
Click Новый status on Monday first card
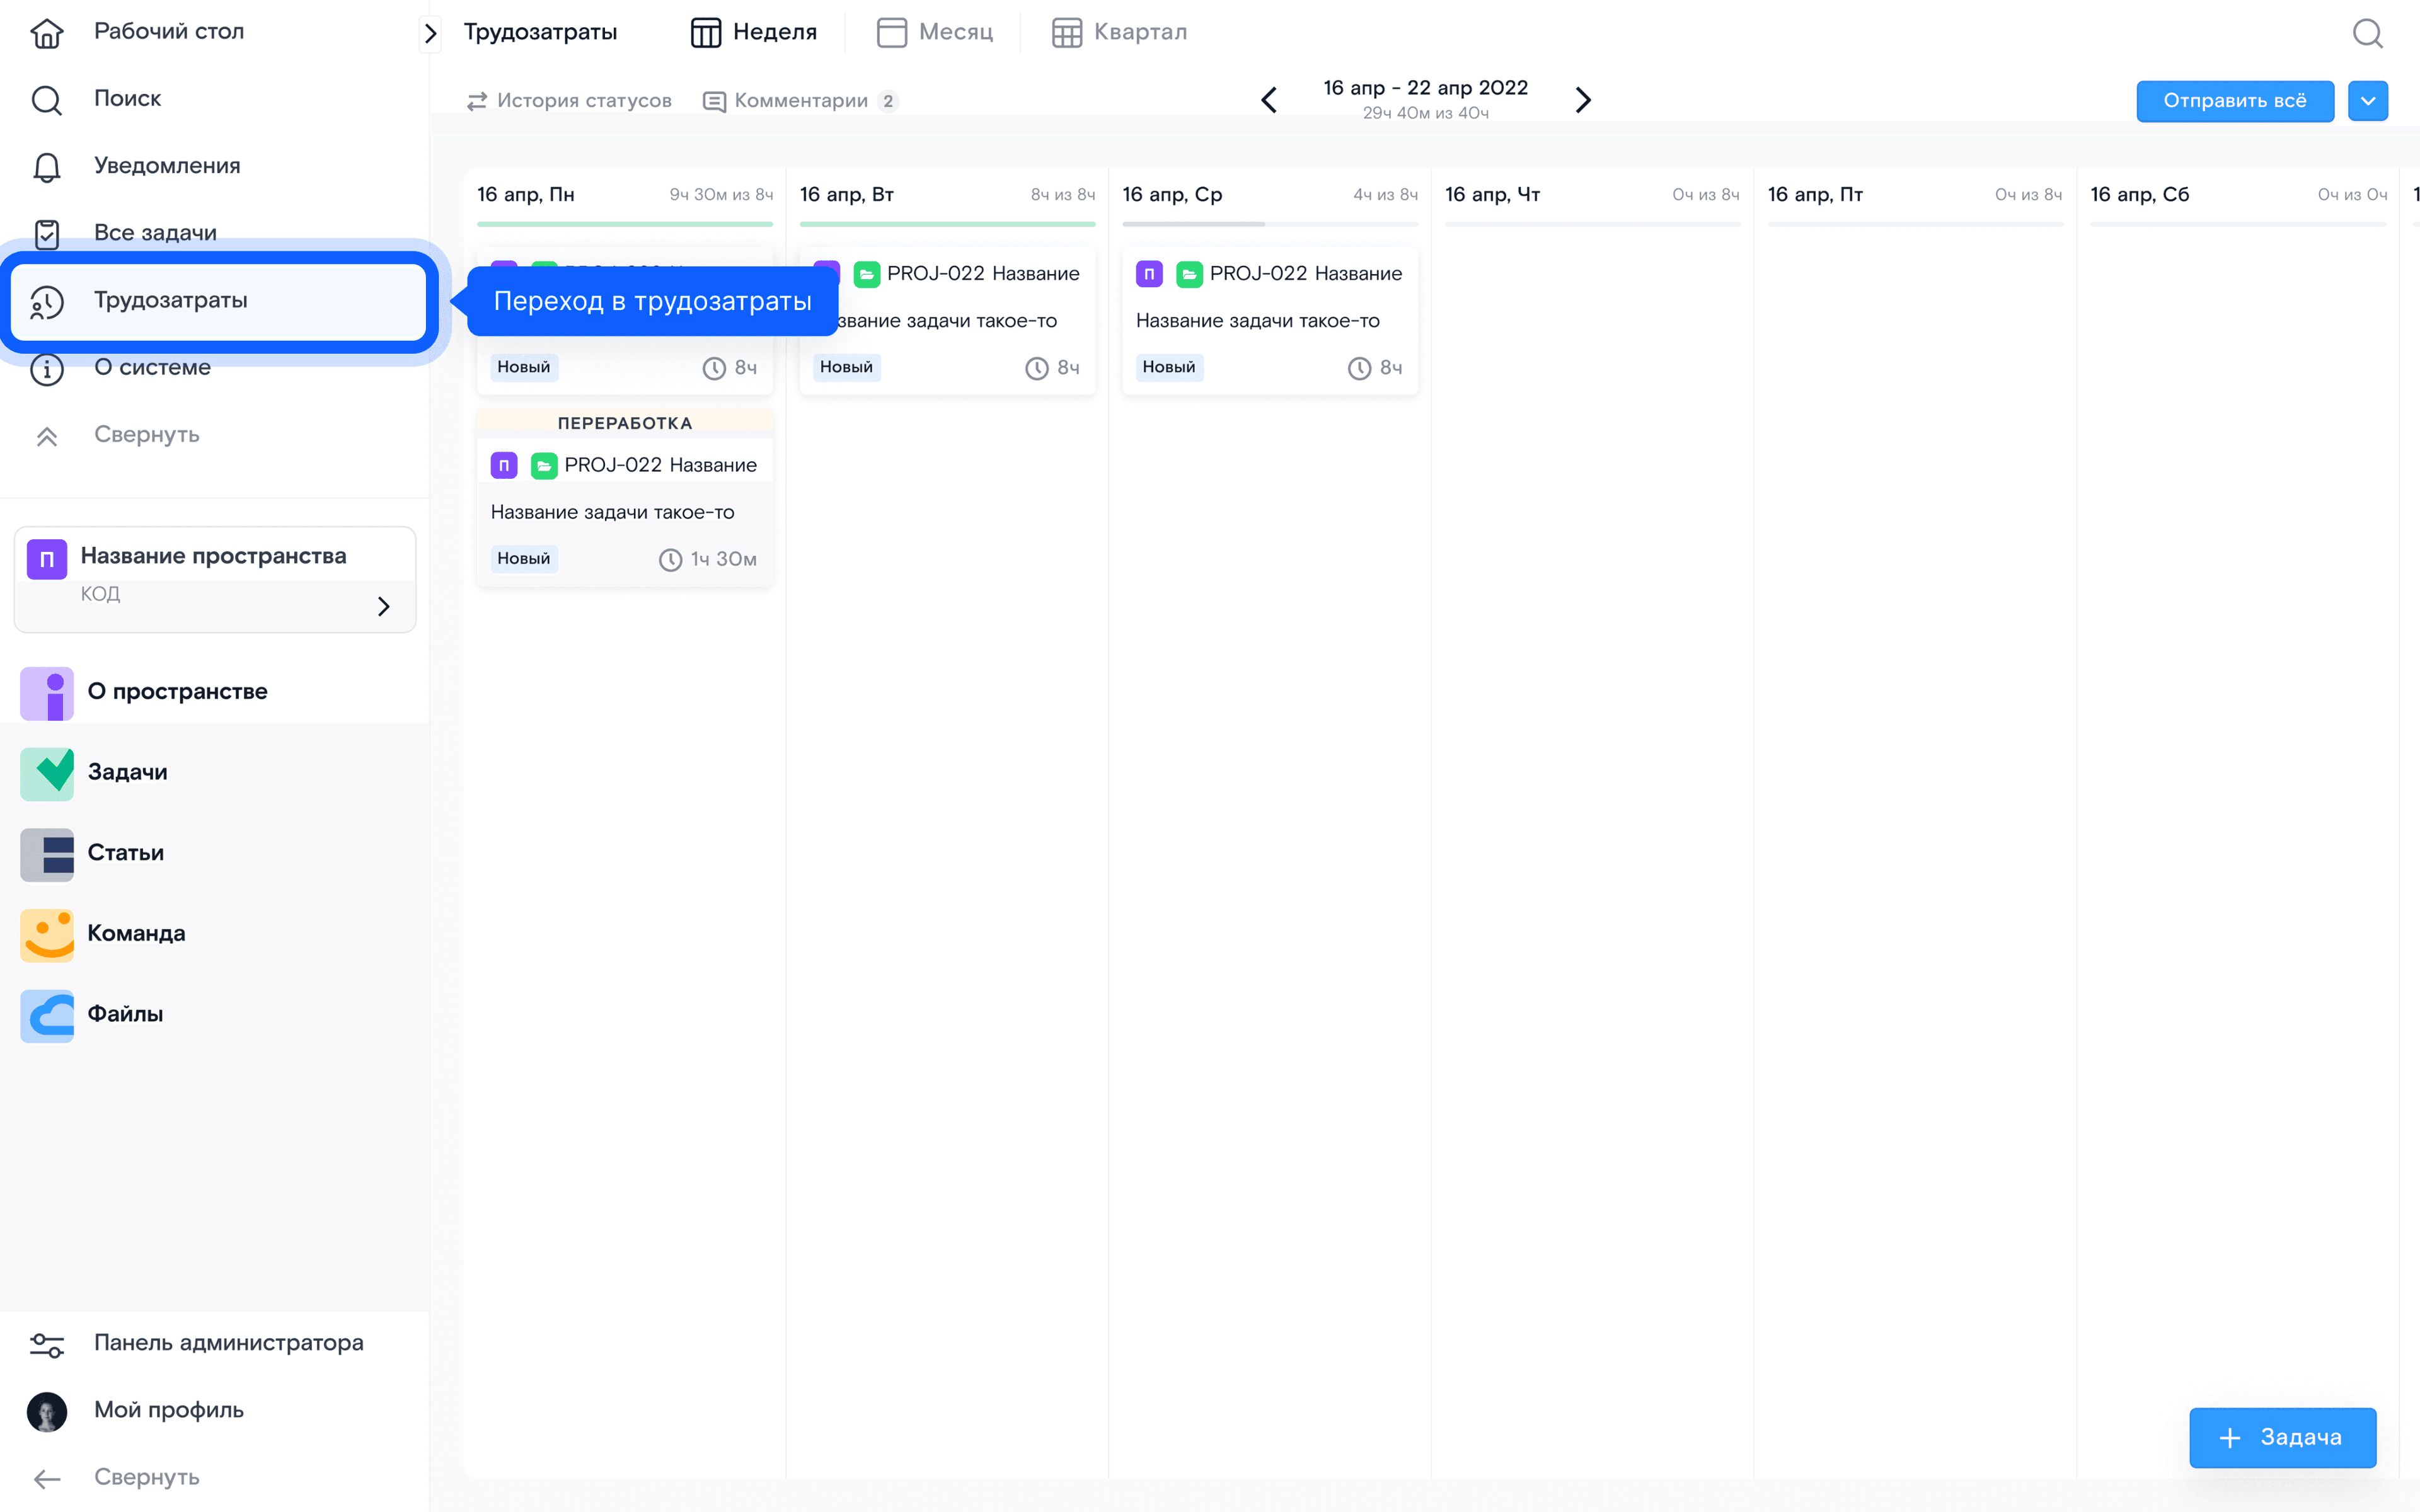pos(523,367)
